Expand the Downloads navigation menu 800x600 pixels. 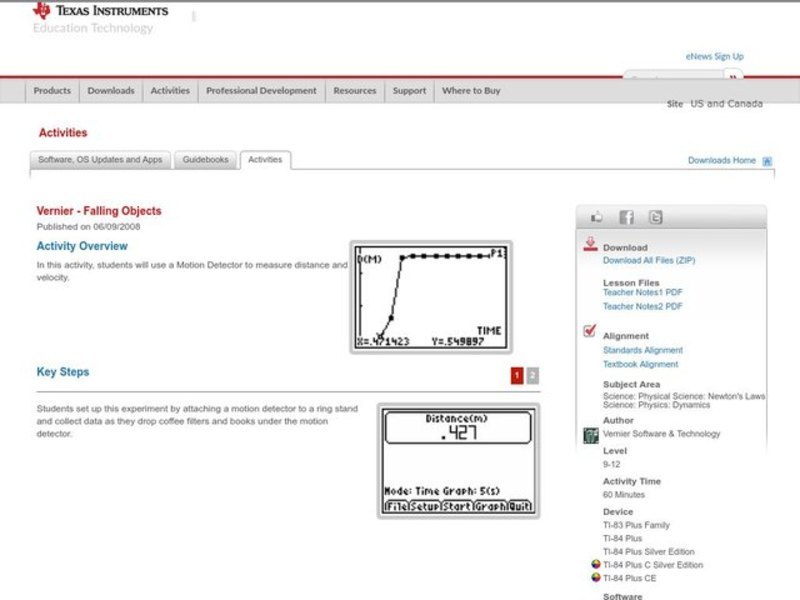coord(110,91)
